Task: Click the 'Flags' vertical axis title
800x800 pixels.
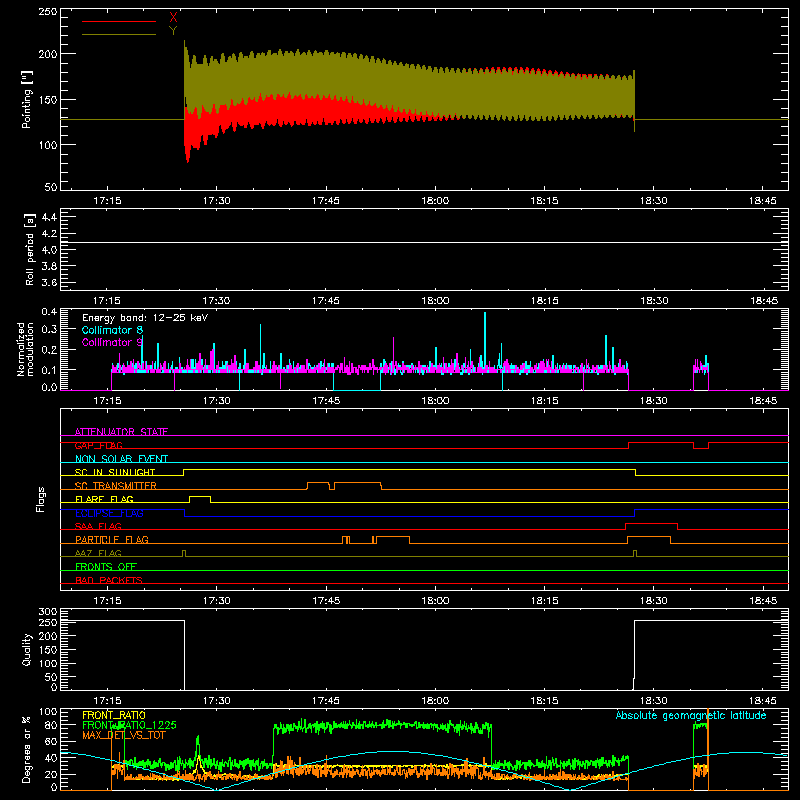Action: tap(41, 499)
